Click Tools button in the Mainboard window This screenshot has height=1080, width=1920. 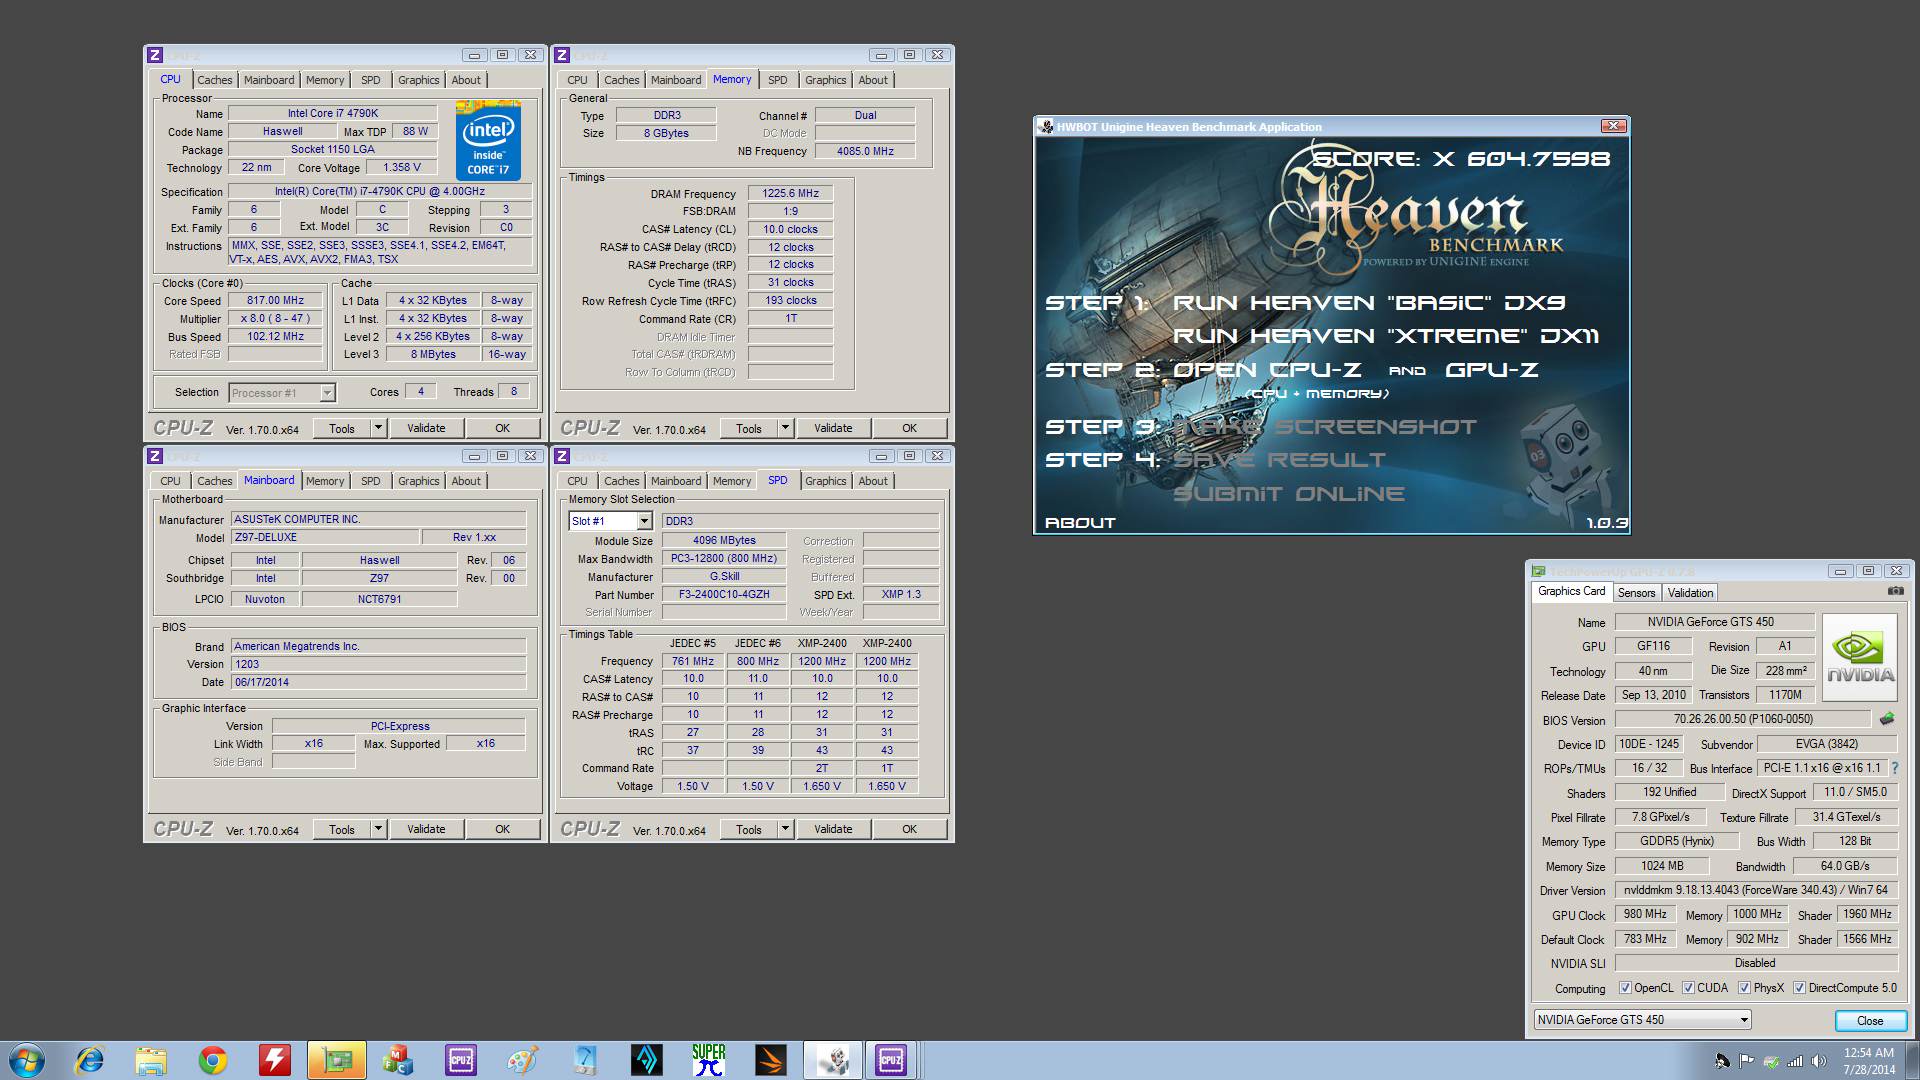click(x=342, y=829)
